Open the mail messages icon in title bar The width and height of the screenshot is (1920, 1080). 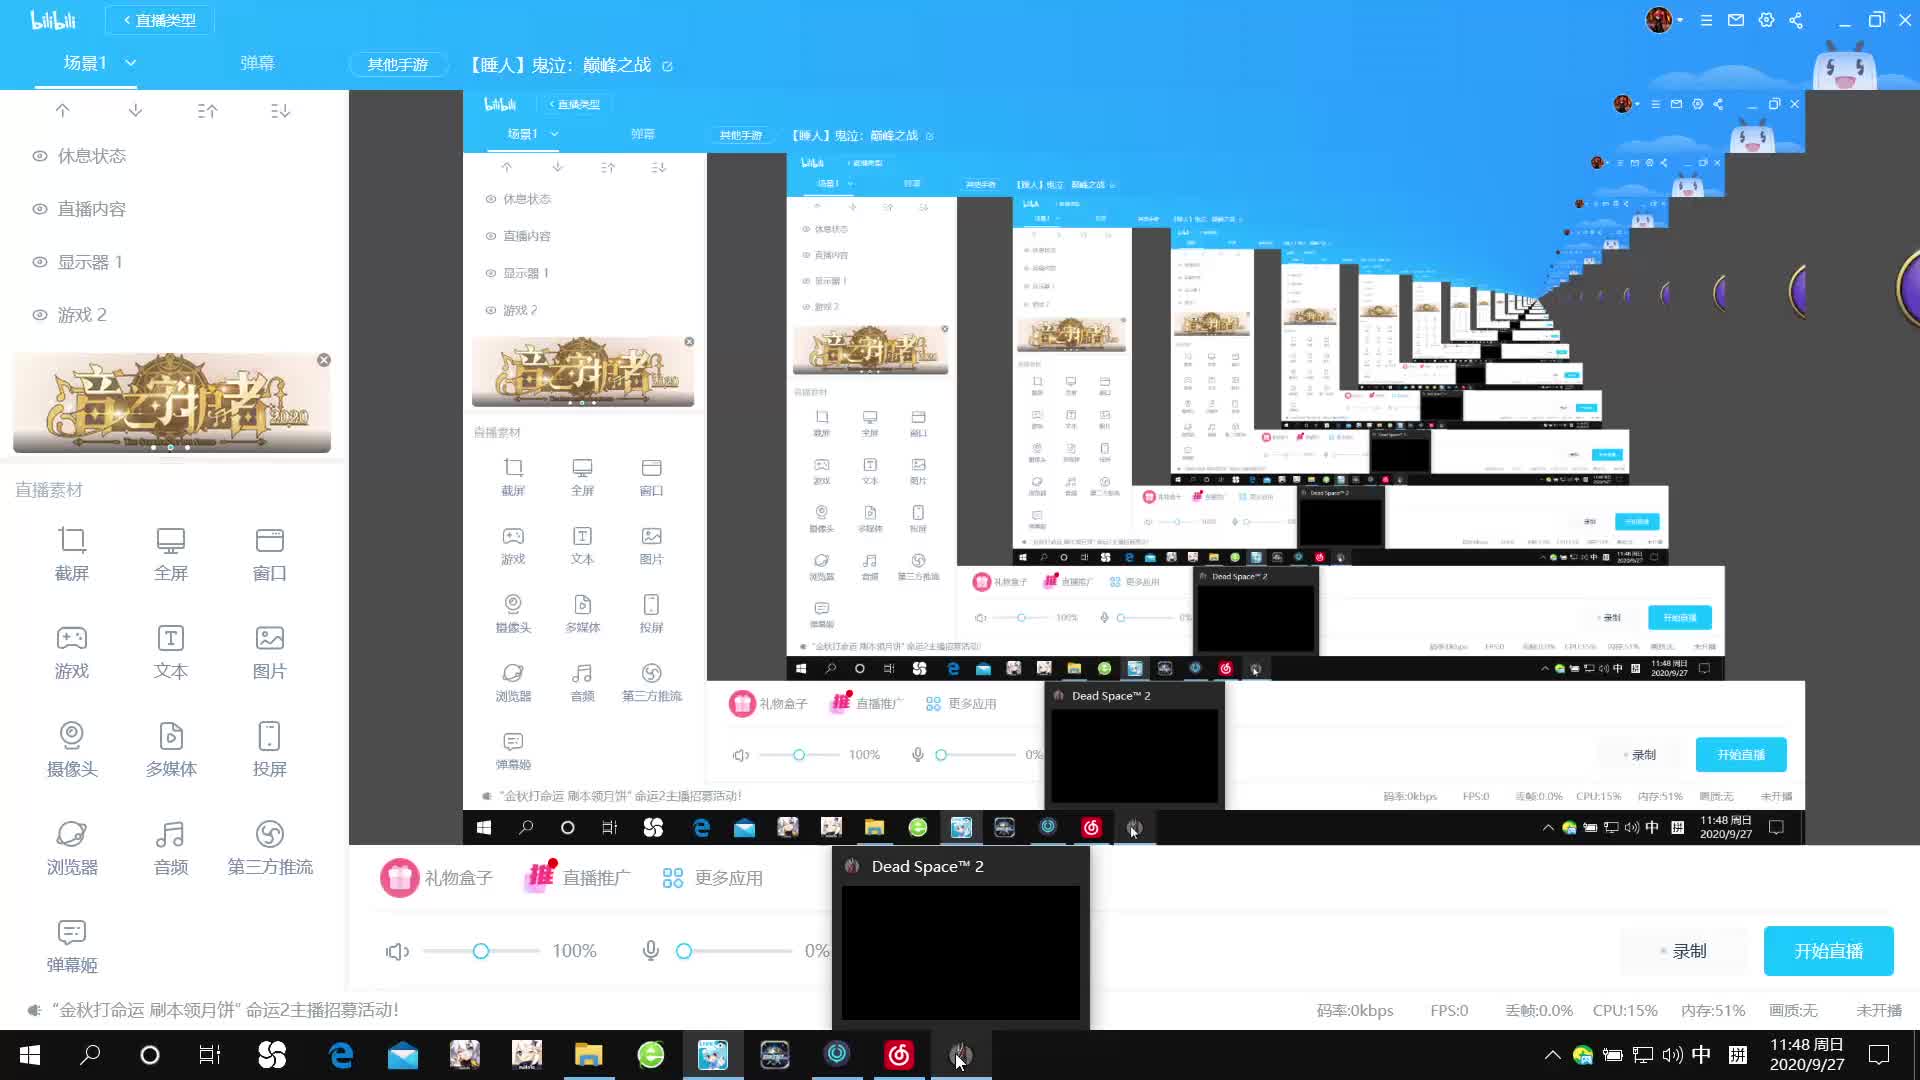point(1736,20)
